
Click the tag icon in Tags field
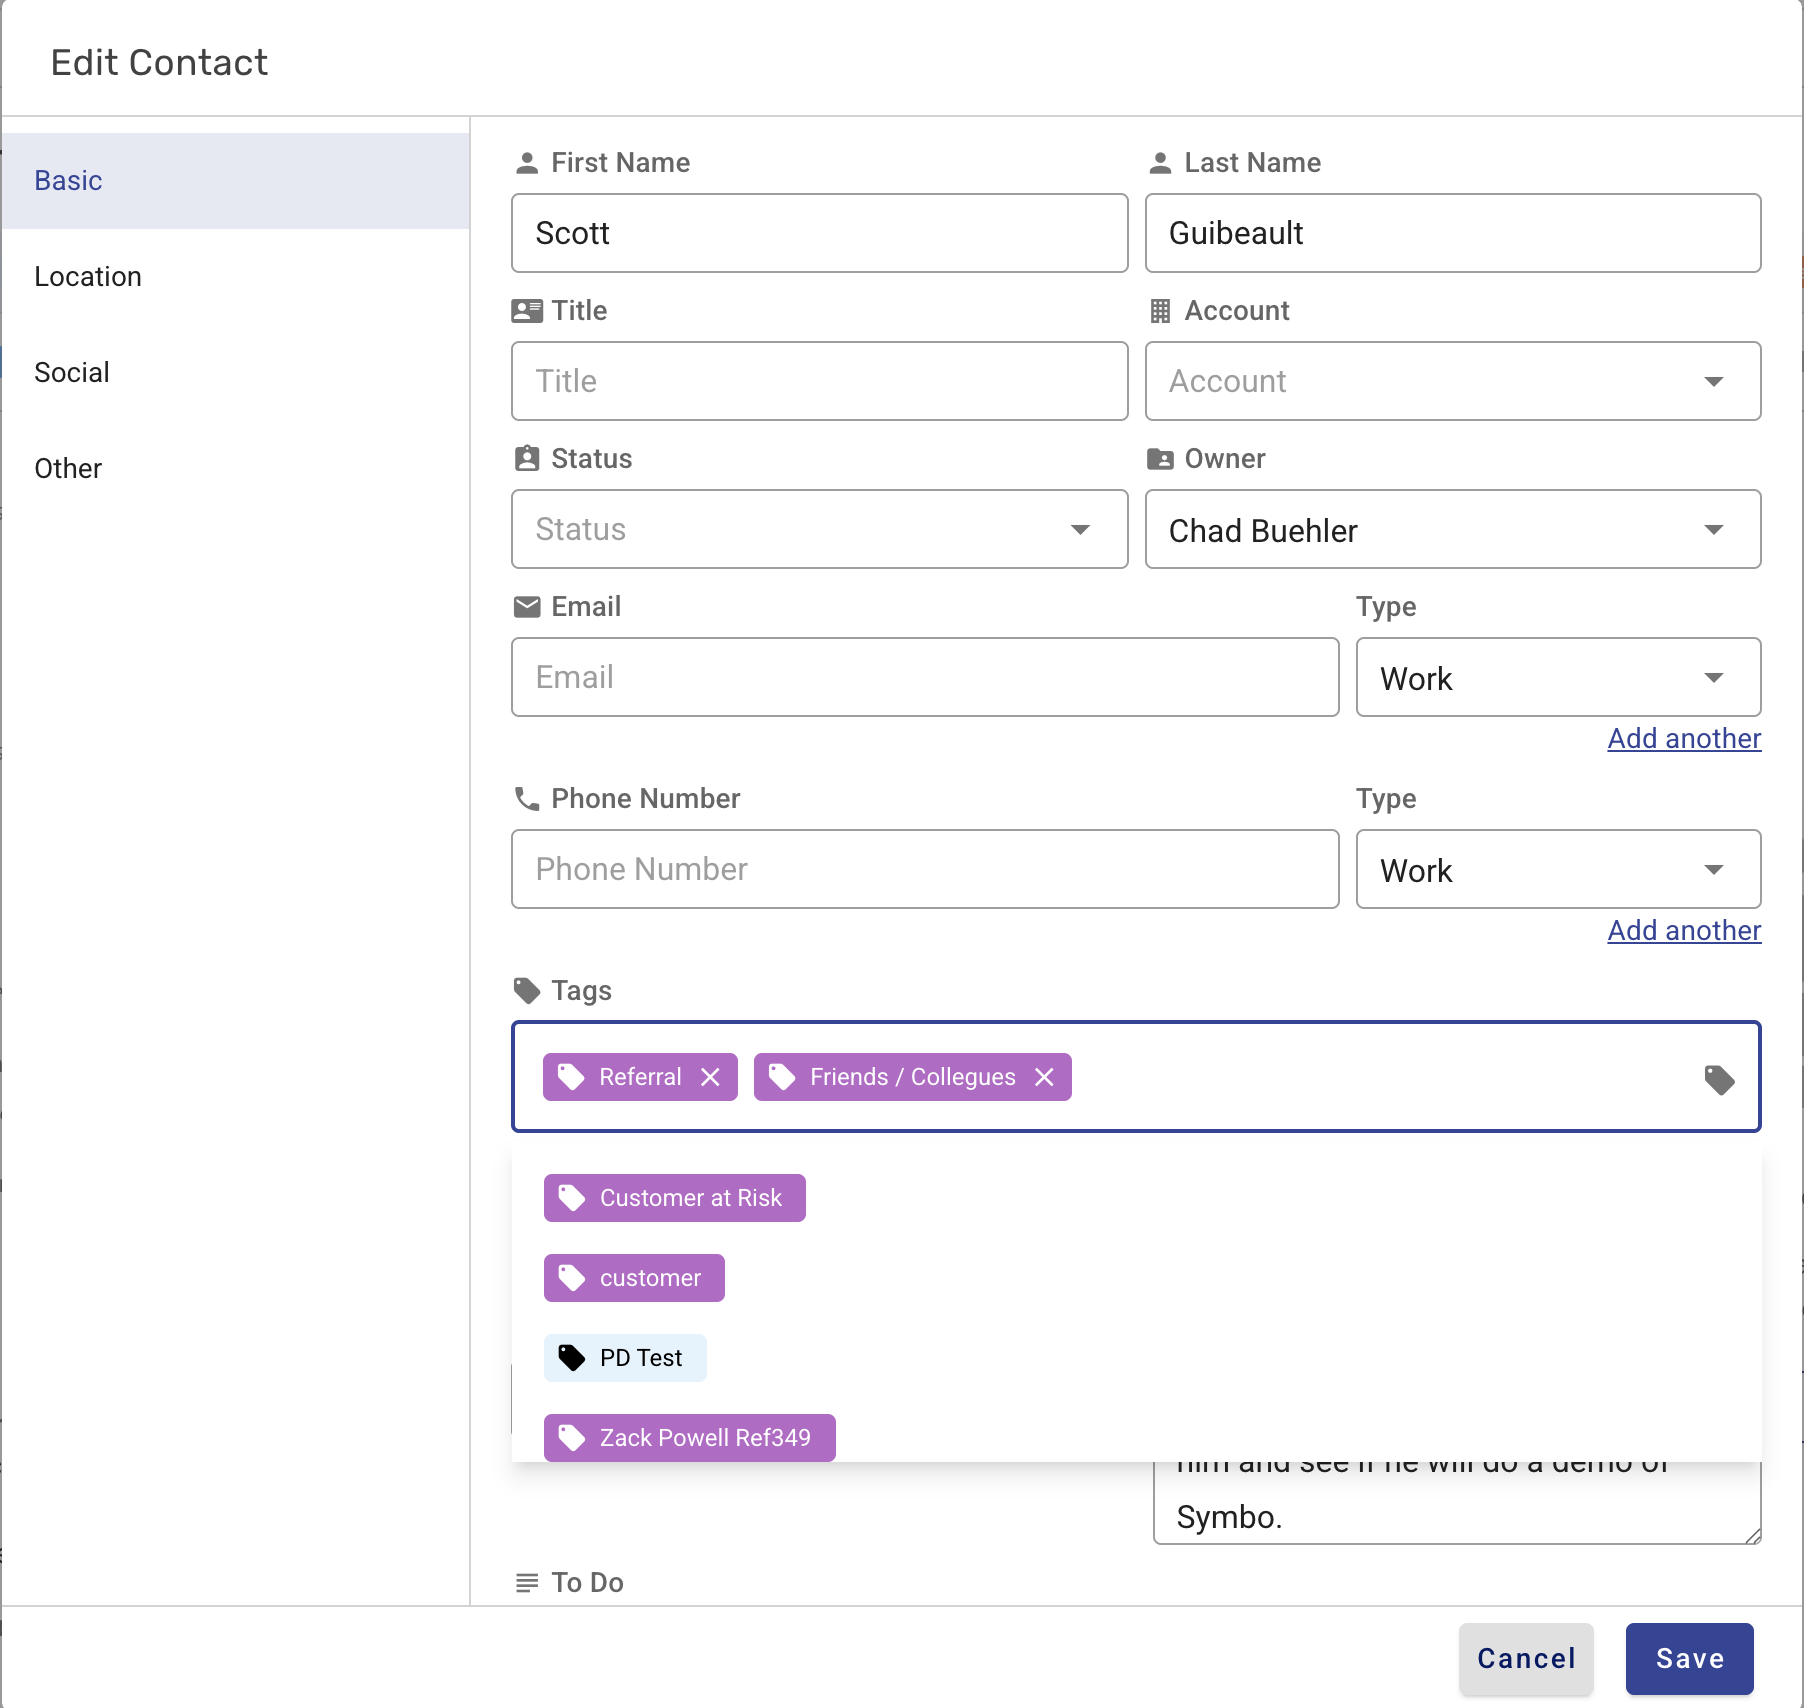coord(1719,1079)
